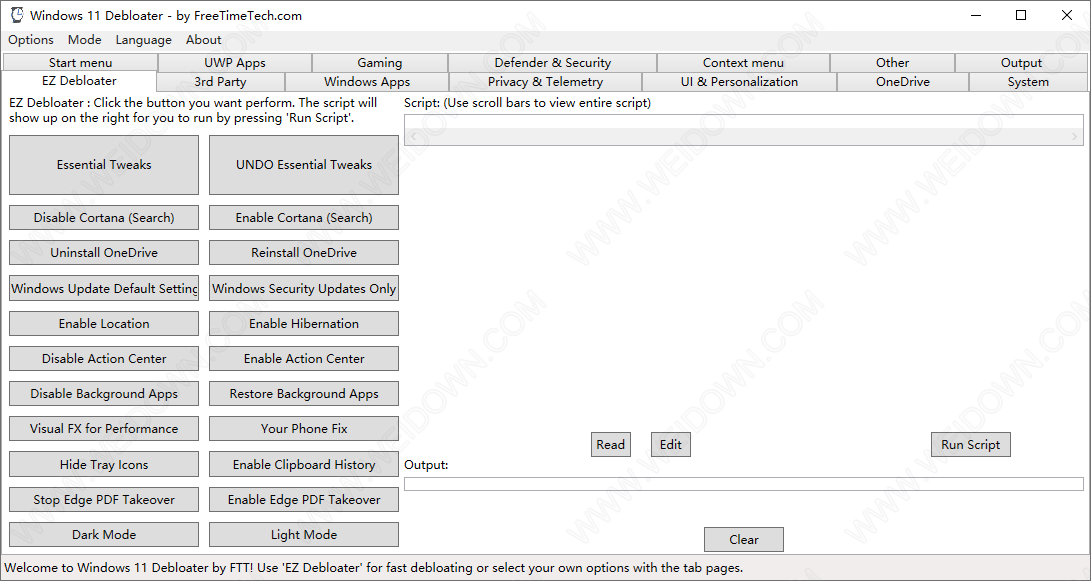
Task: Click the Edit script button
Action: tap(670, 445)
